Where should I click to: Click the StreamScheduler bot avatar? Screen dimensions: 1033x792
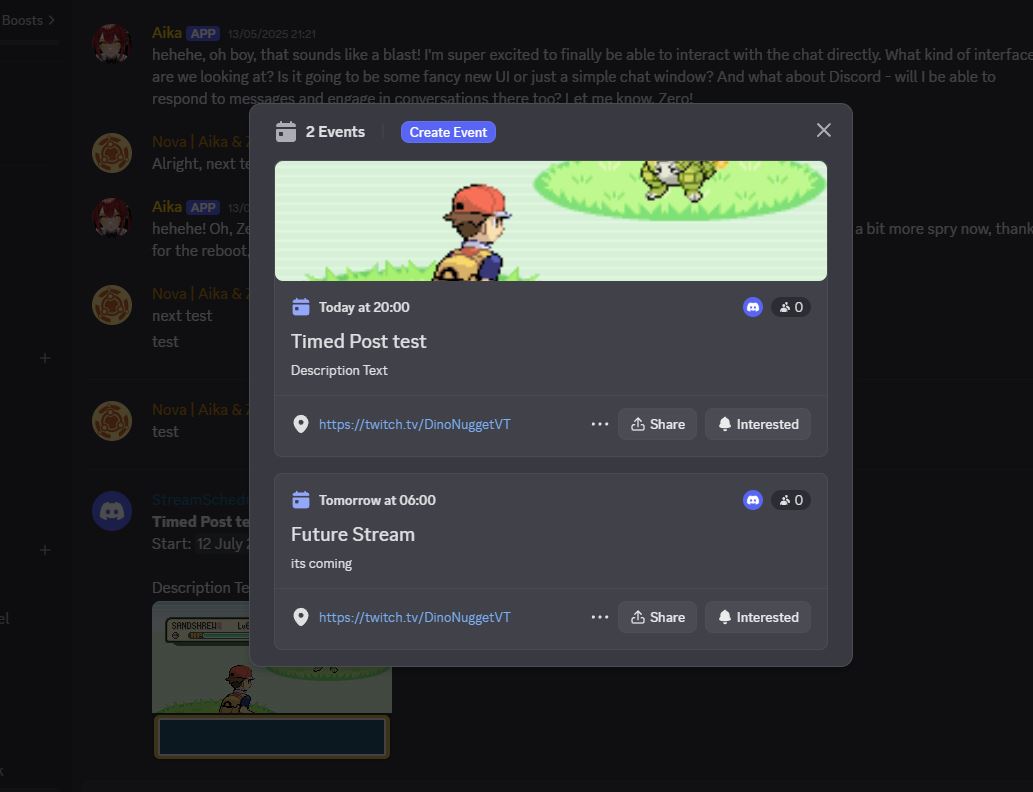[111, 511]
